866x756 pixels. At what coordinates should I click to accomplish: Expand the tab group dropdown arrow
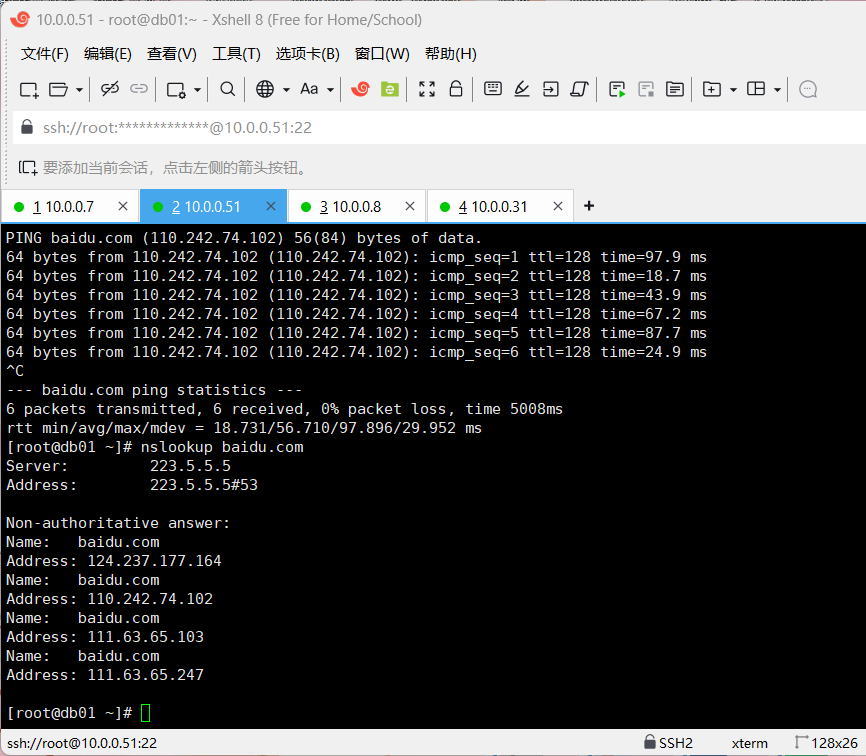pyautogui.click(x=733, y=89)
